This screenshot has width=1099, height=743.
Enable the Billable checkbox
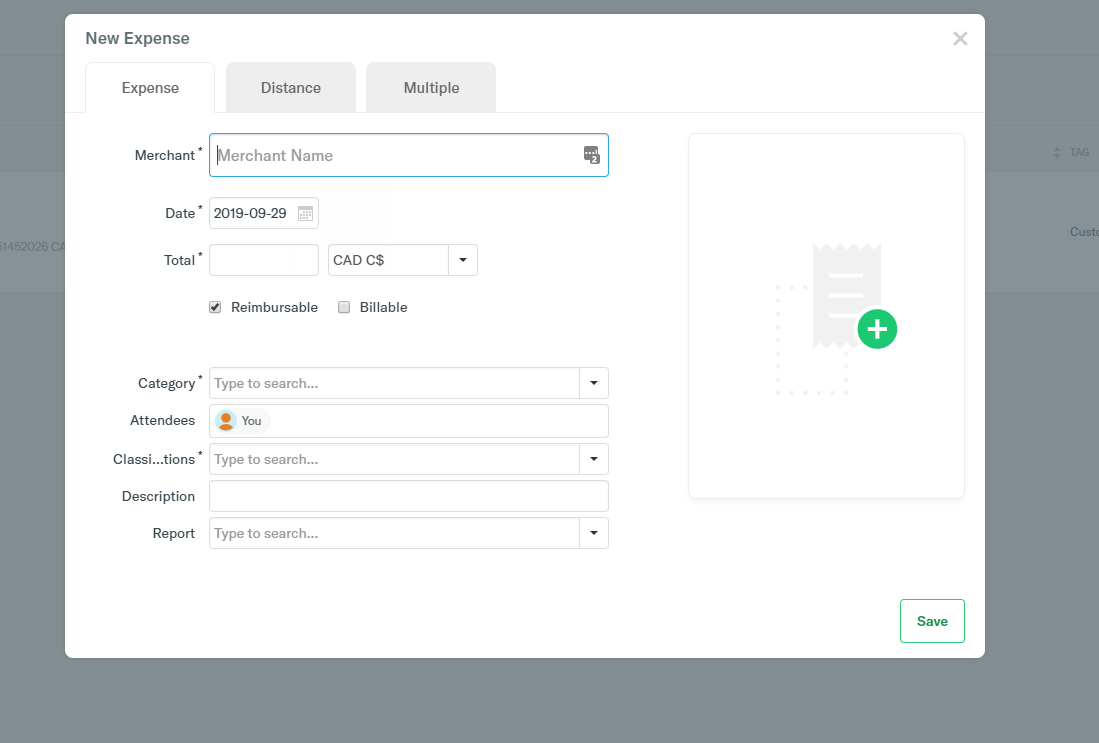coord(344,307)
